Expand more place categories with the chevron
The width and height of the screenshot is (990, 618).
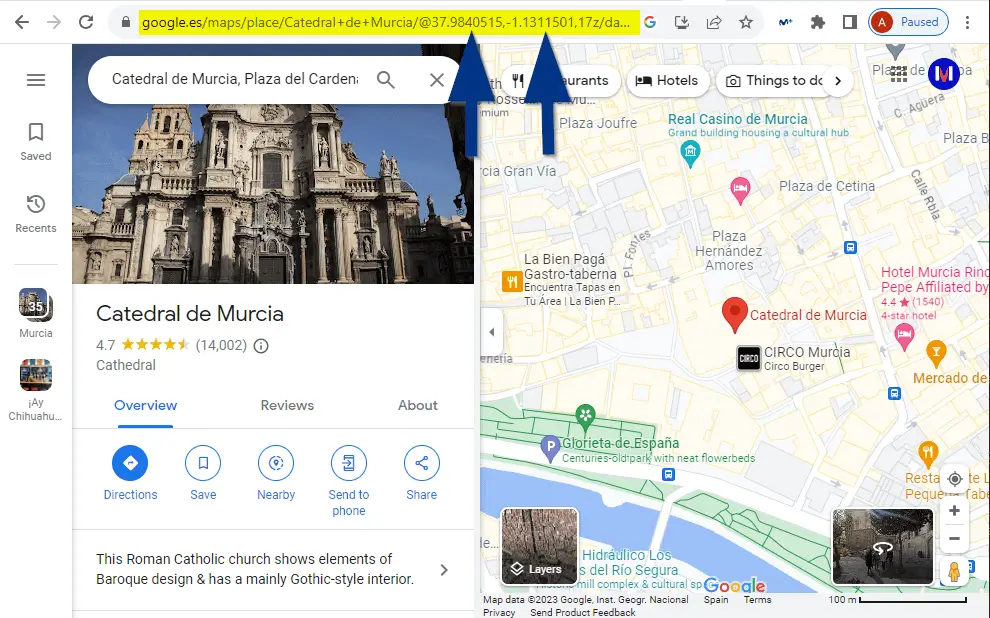pos(838,80)
